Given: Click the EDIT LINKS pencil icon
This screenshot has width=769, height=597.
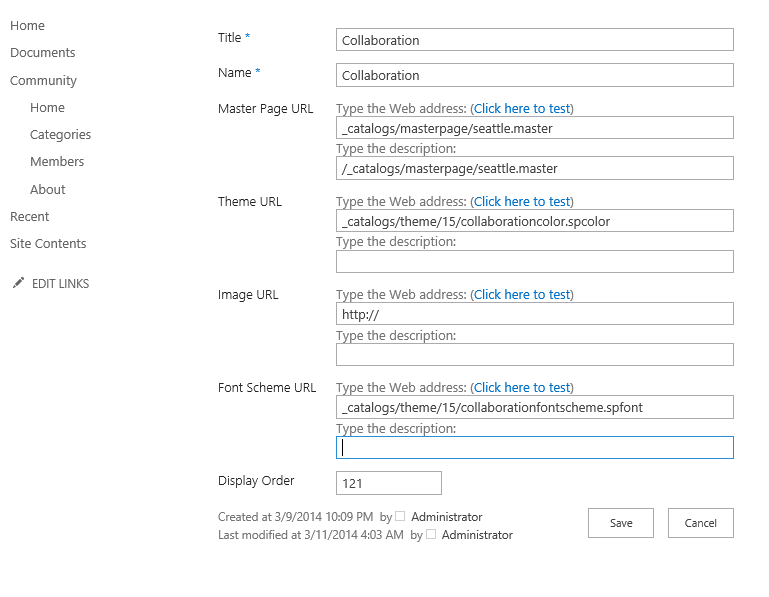Looking at the screenshot, I should pos(18,283).
